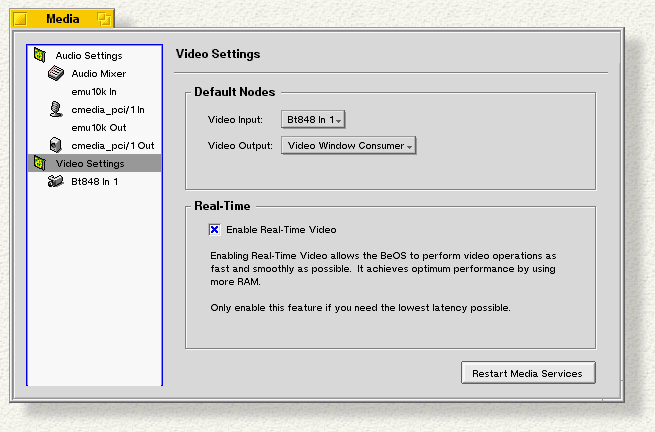Open the Audio Settings text label
This screenshot has height=432, width=655.
click(88, 56)
